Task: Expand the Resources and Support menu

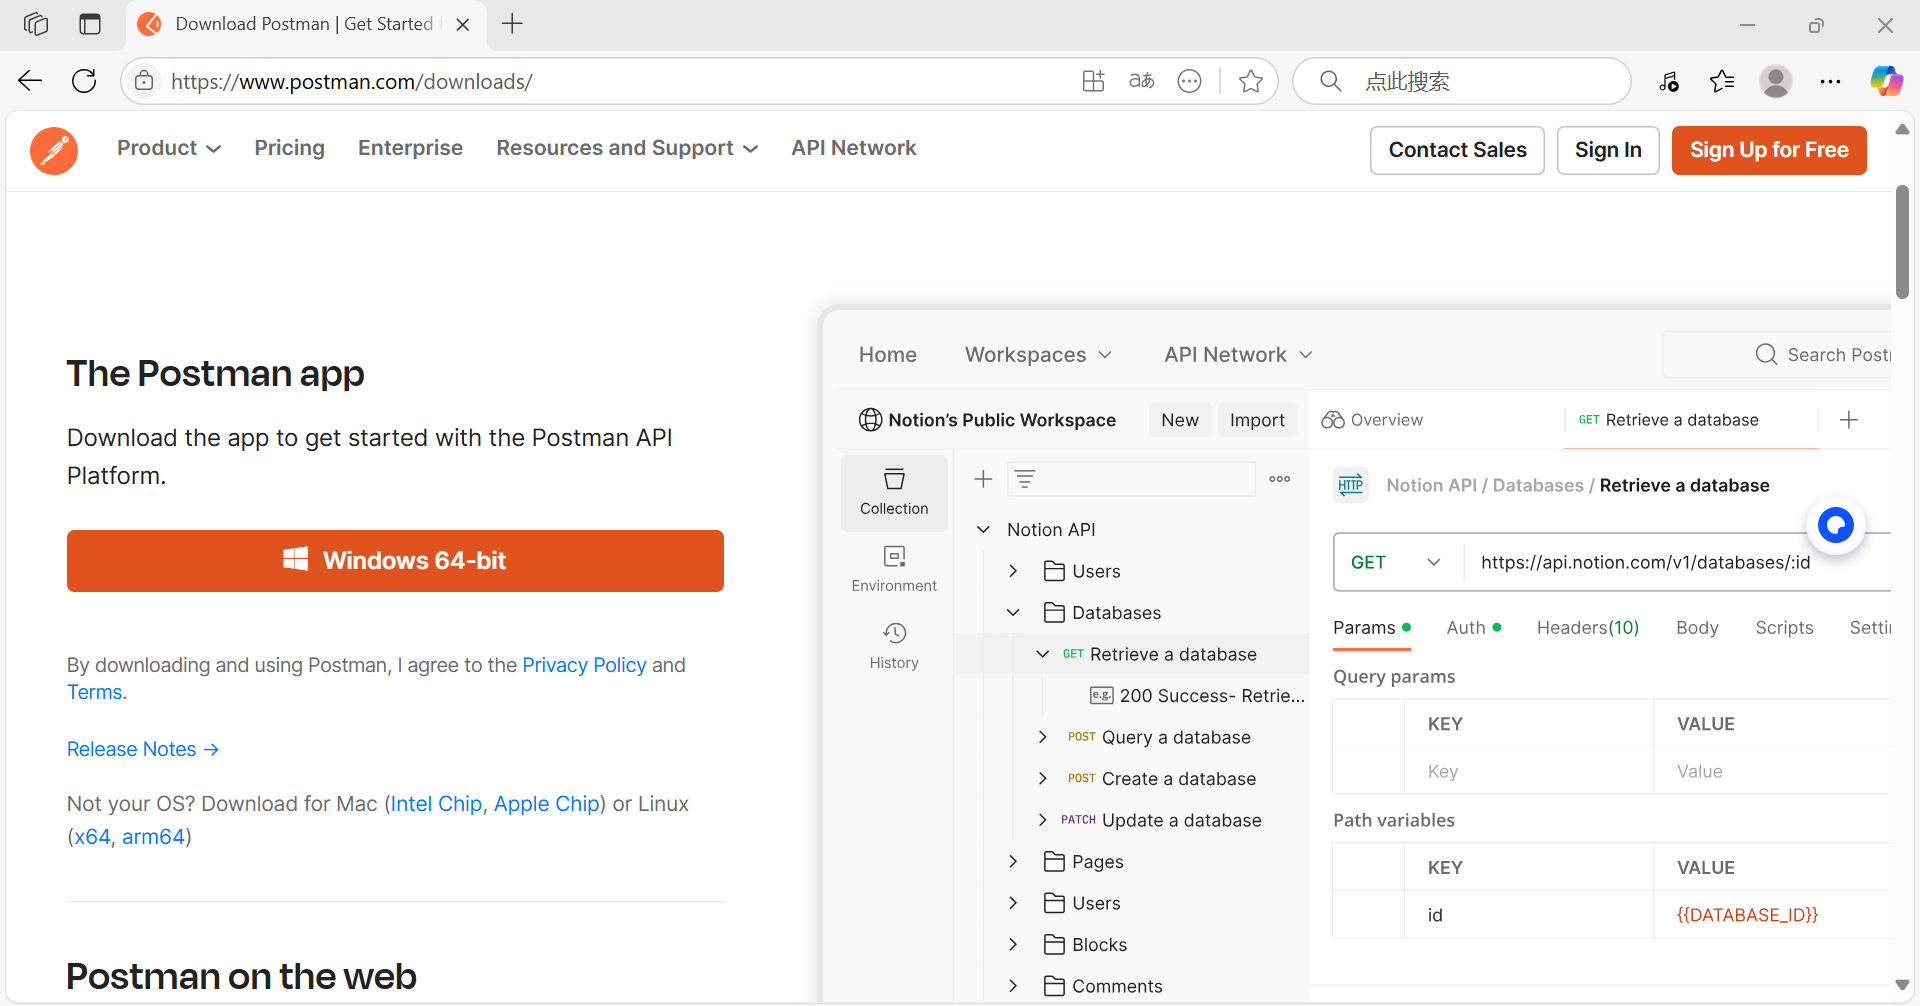Action: click(627, 148)
